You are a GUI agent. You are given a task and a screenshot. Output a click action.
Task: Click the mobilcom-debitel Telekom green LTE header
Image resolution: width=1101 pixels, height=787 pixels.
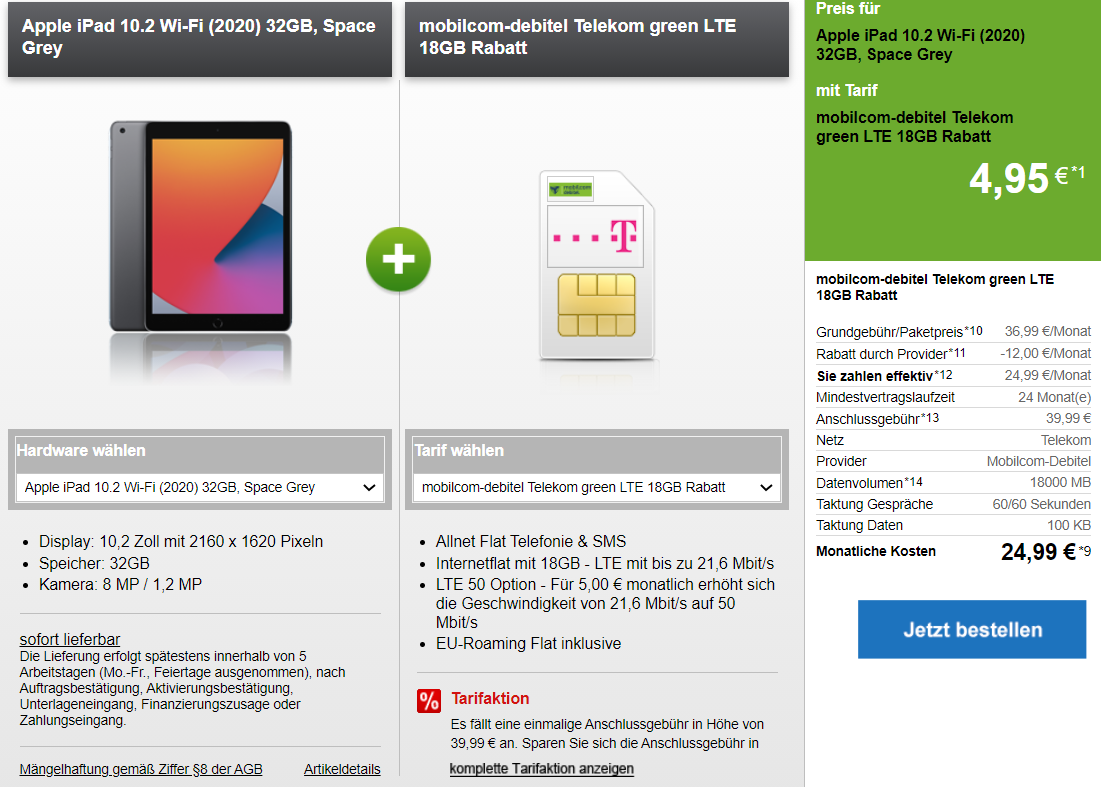(597, 39)
